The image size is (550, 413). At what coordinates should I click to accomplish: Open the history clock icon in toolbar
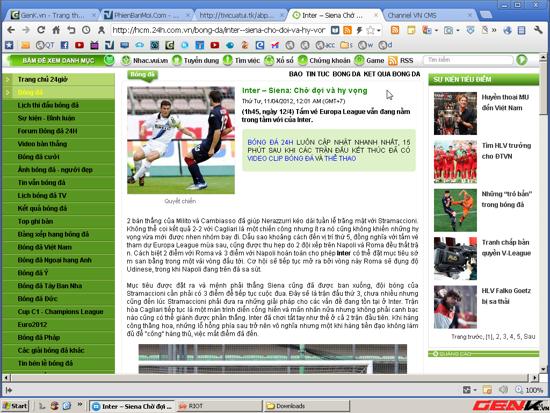[86, 30]
